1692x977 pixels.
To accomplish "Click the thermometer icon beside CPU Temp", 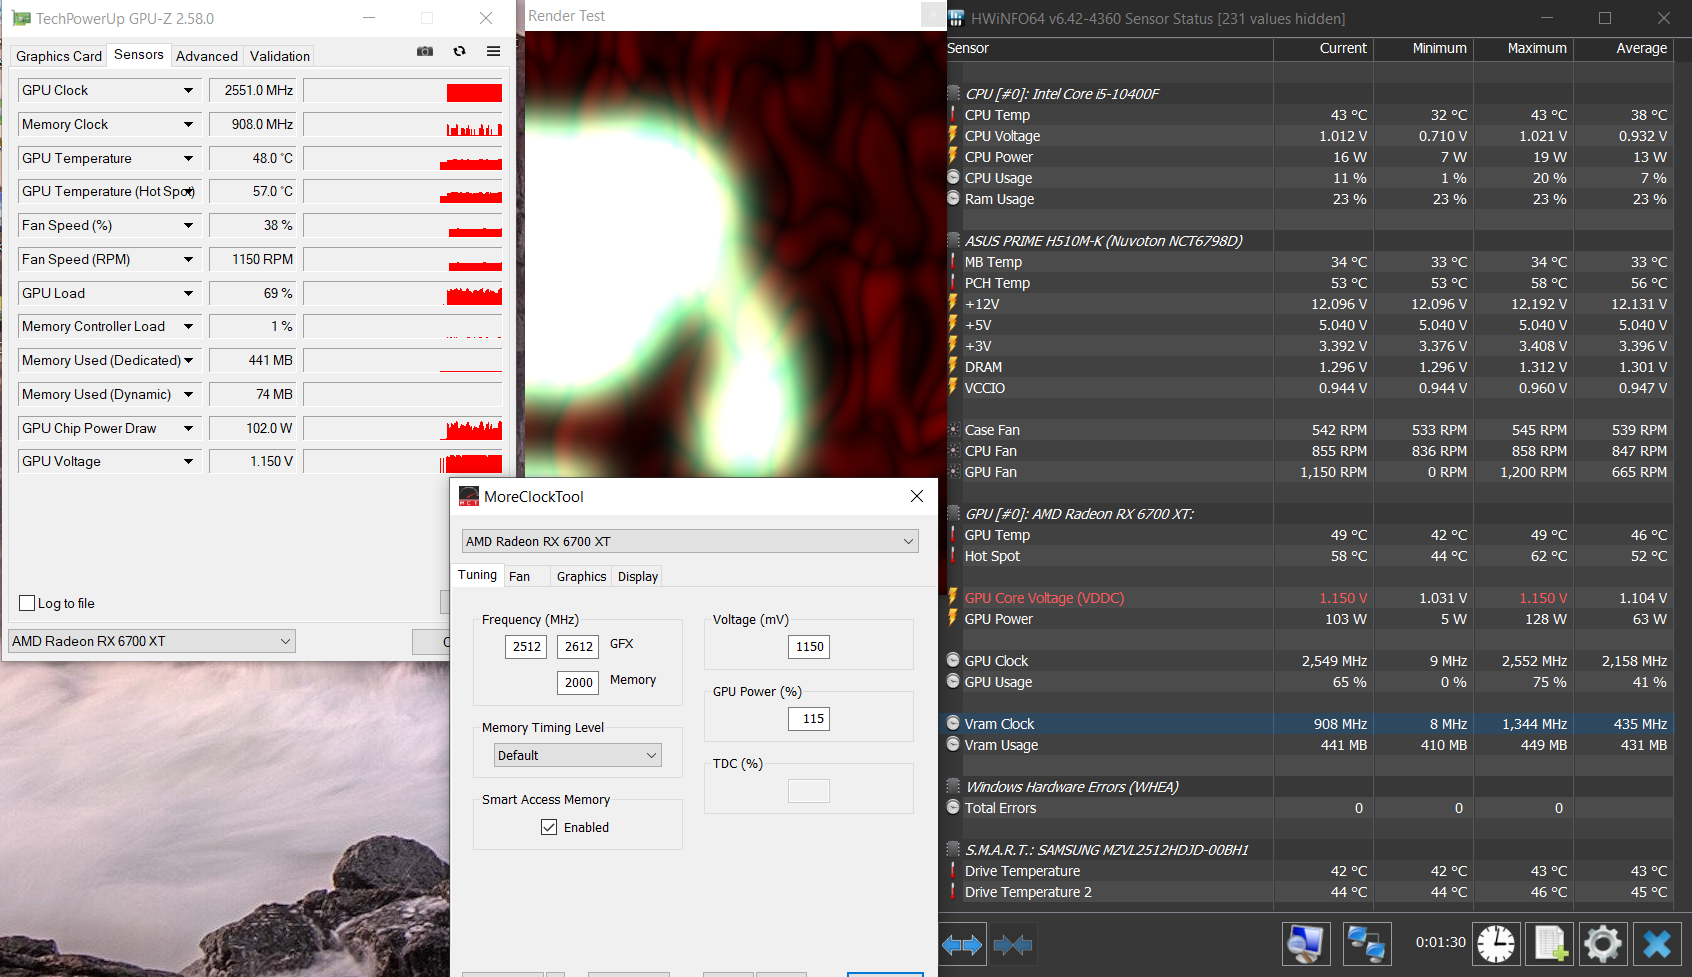I will (953, 114).
